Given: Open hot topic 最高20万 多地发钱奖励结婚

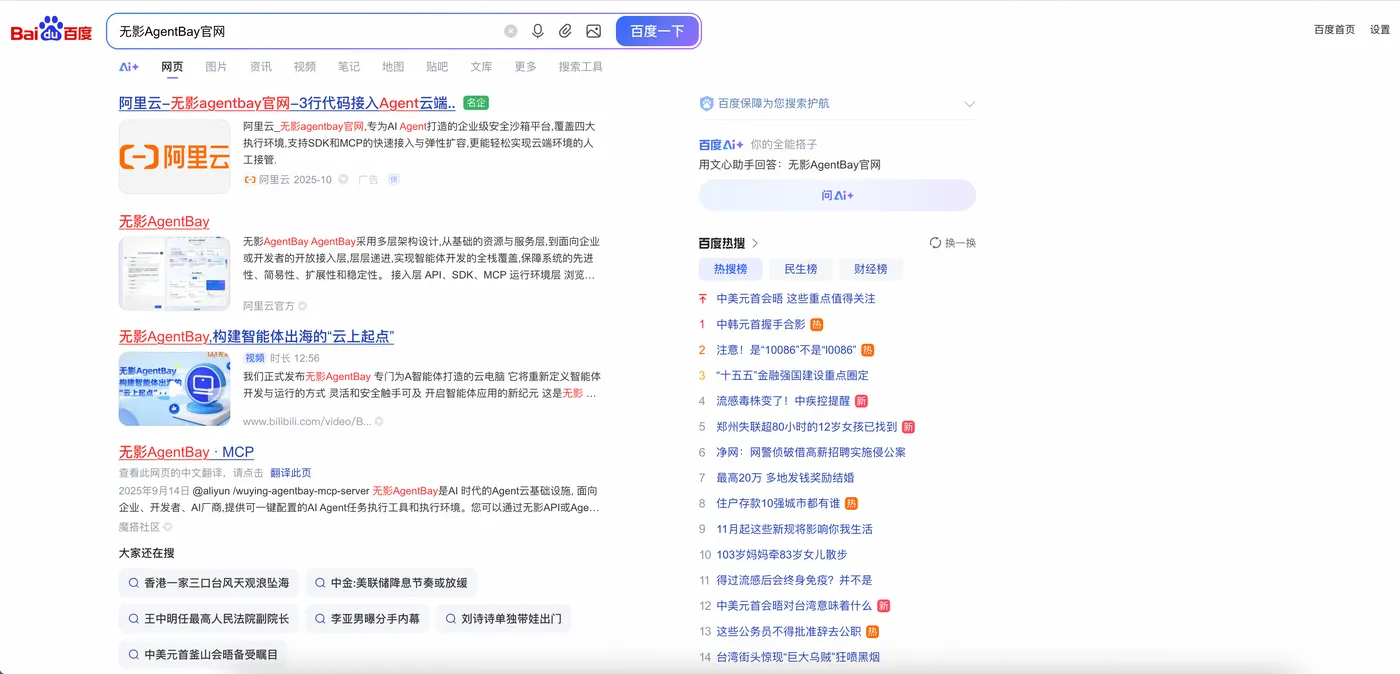Looking at the screenshot, I should [785, 478].
